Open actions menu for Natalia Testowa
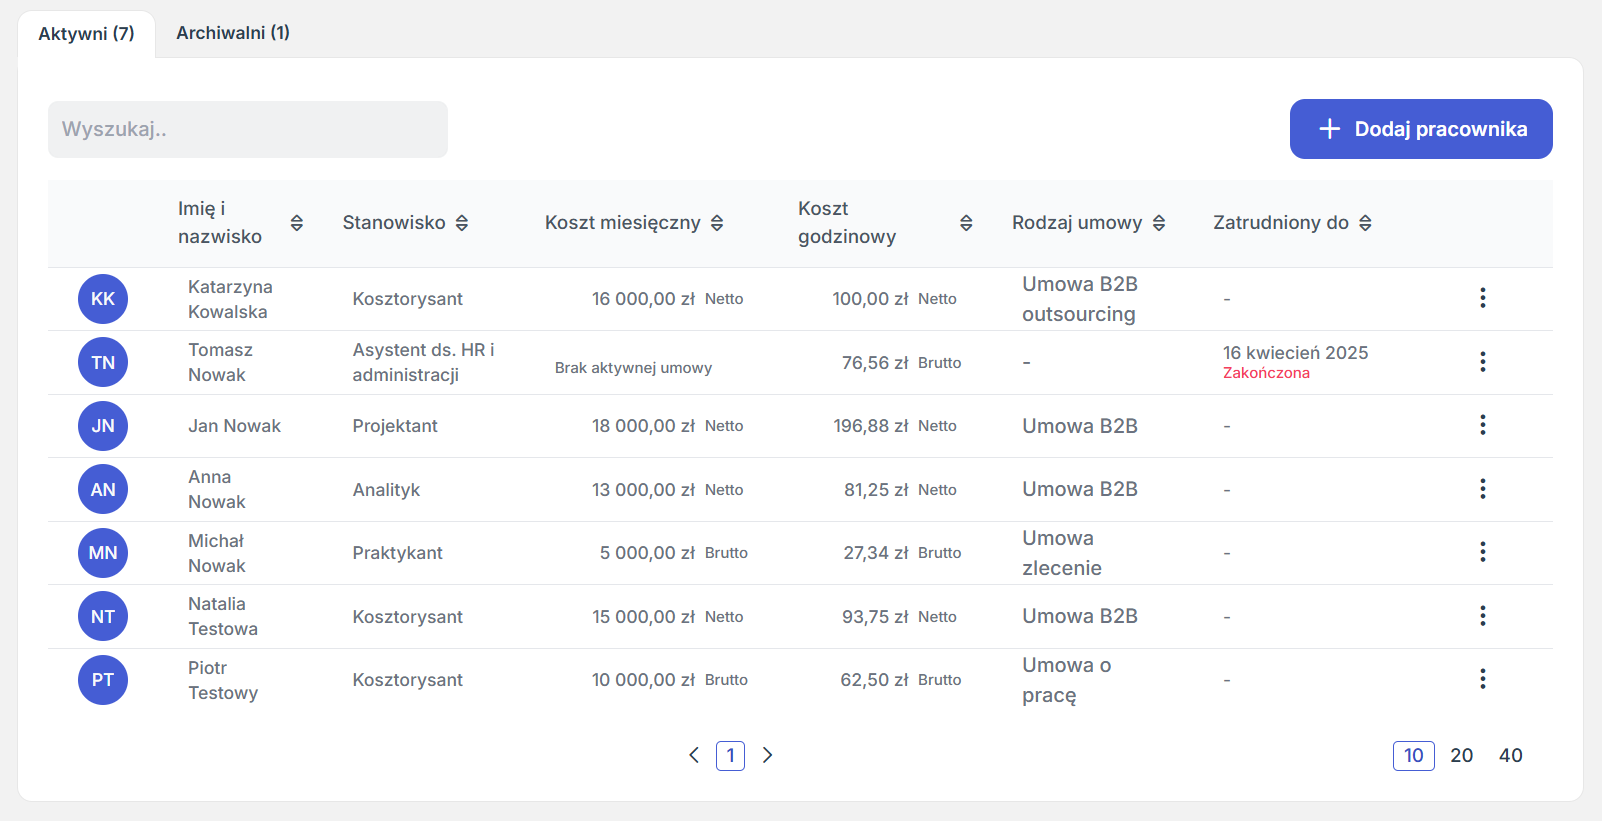Screen dimensions: 1602x821 tap(1482, 616)
